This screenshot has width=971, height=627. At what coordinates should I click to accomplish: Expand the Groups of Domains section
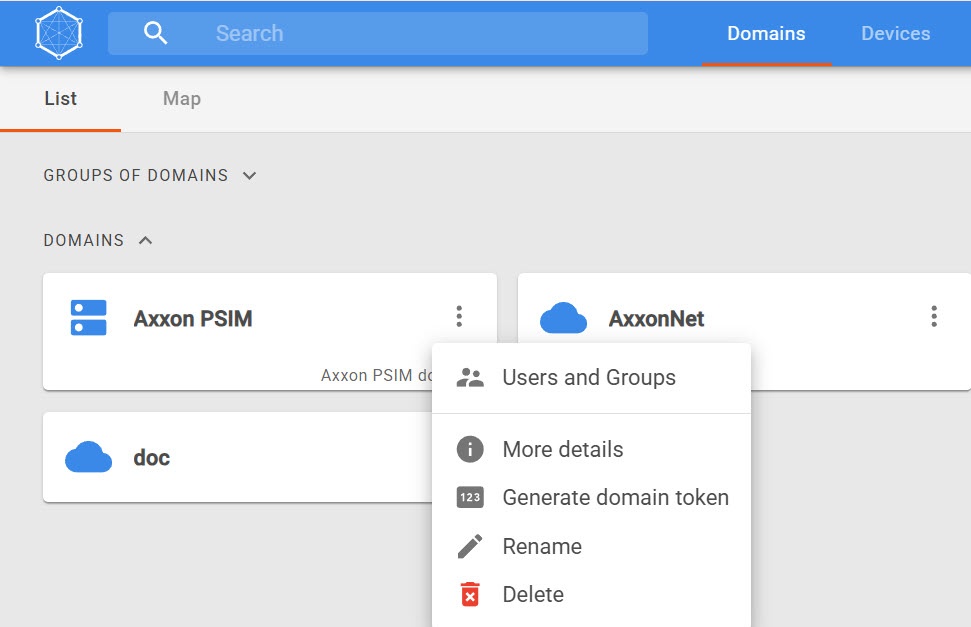(x=250, y=176)
